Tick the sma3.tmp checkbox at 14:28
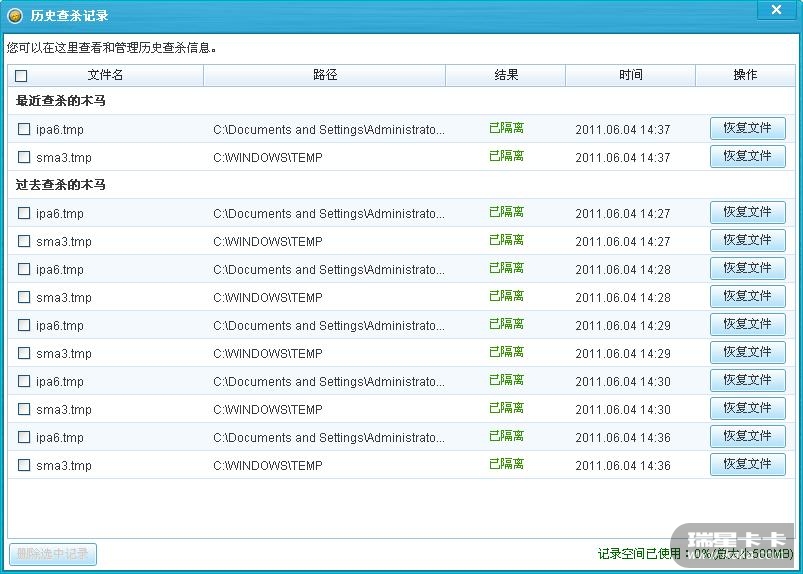The width and height of the screenshot is (803, 574). tap(24, 297)
